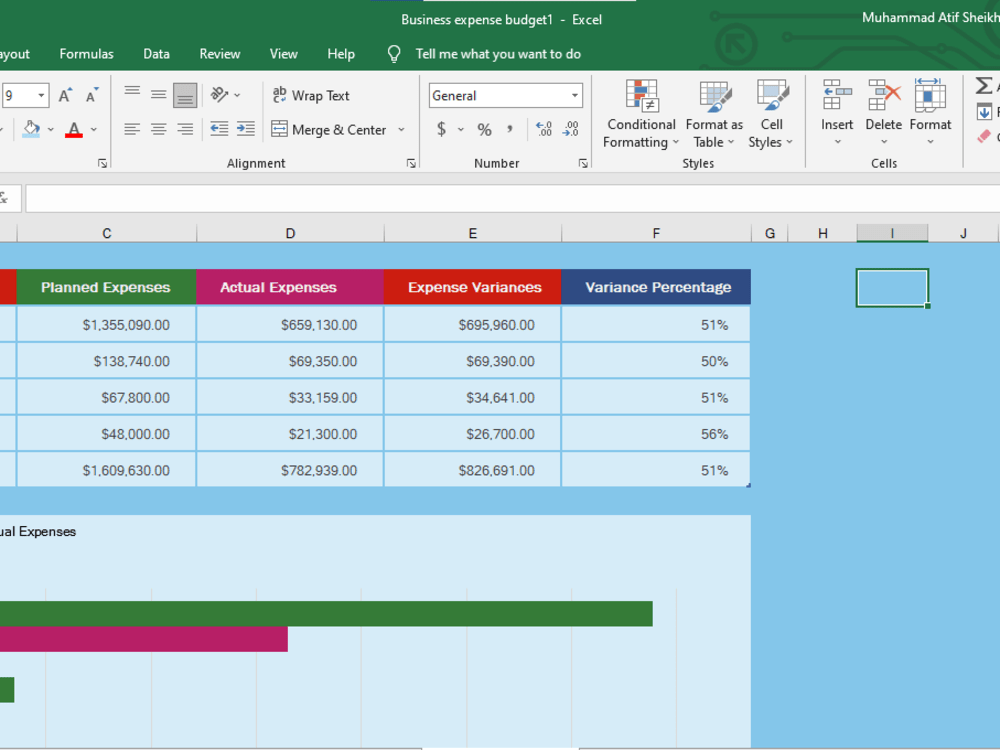Switch to the Formulas tab
Image resolution: width=1000 pixels, height=750 pixels.
point(86,54)
